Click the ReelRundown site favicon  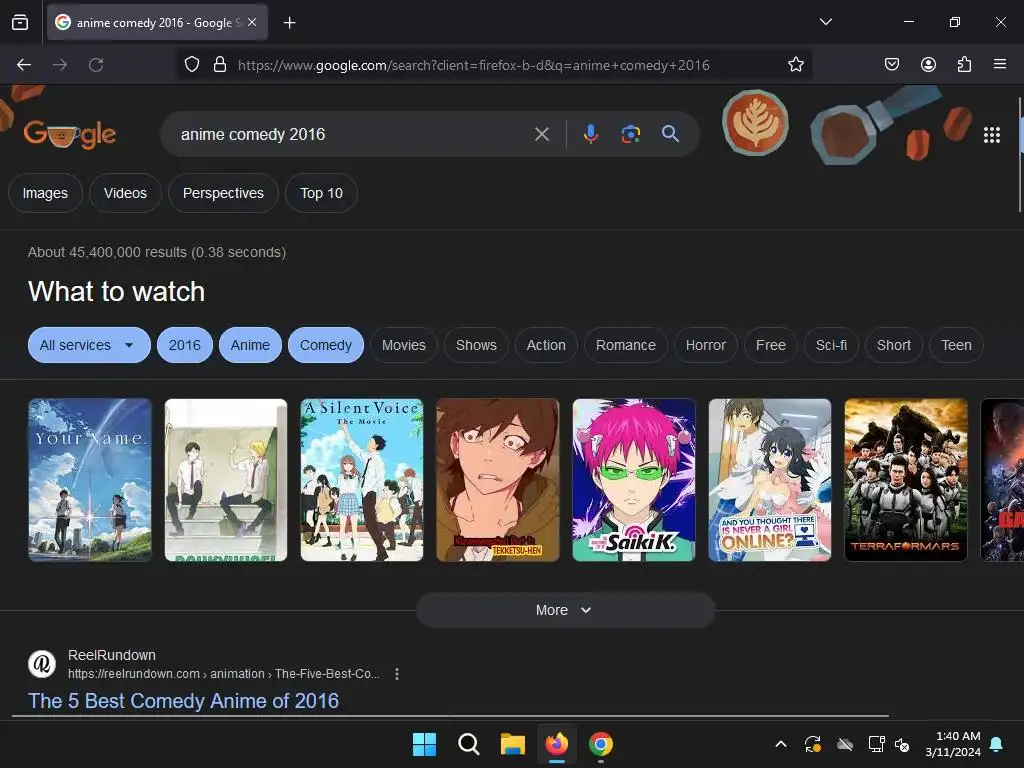(42, 664)
